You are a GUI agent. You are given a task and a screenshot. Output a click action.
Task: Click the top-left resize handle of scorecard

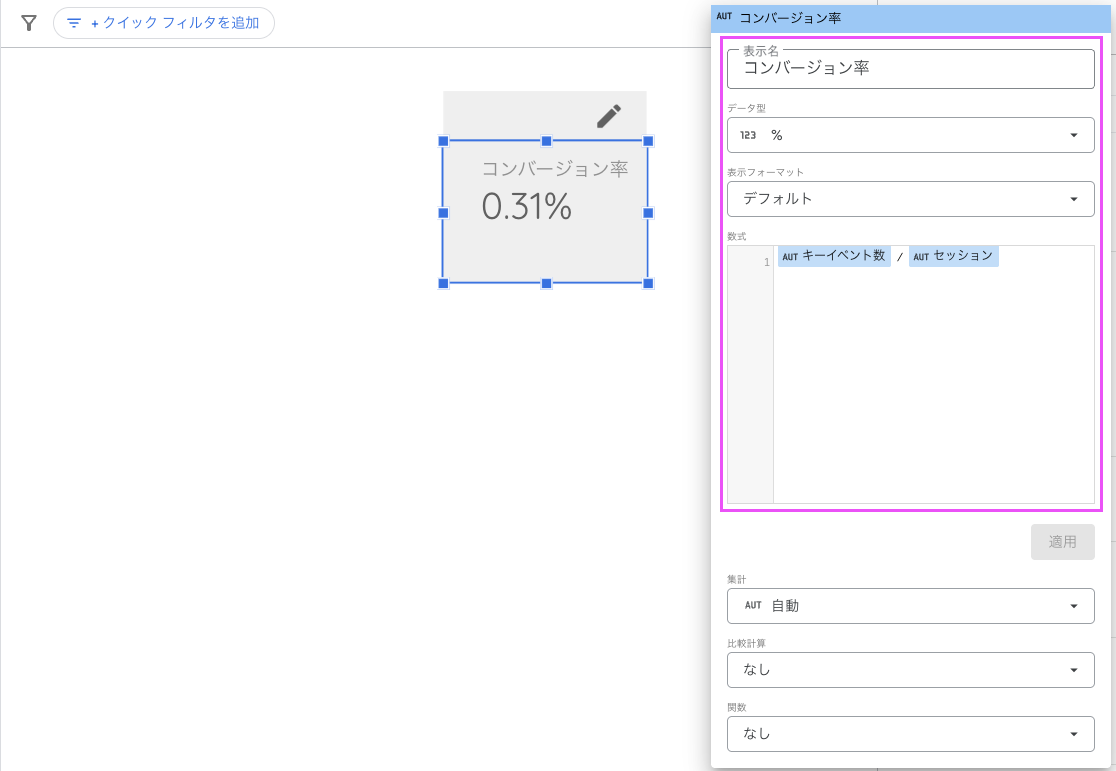(443, 141)
